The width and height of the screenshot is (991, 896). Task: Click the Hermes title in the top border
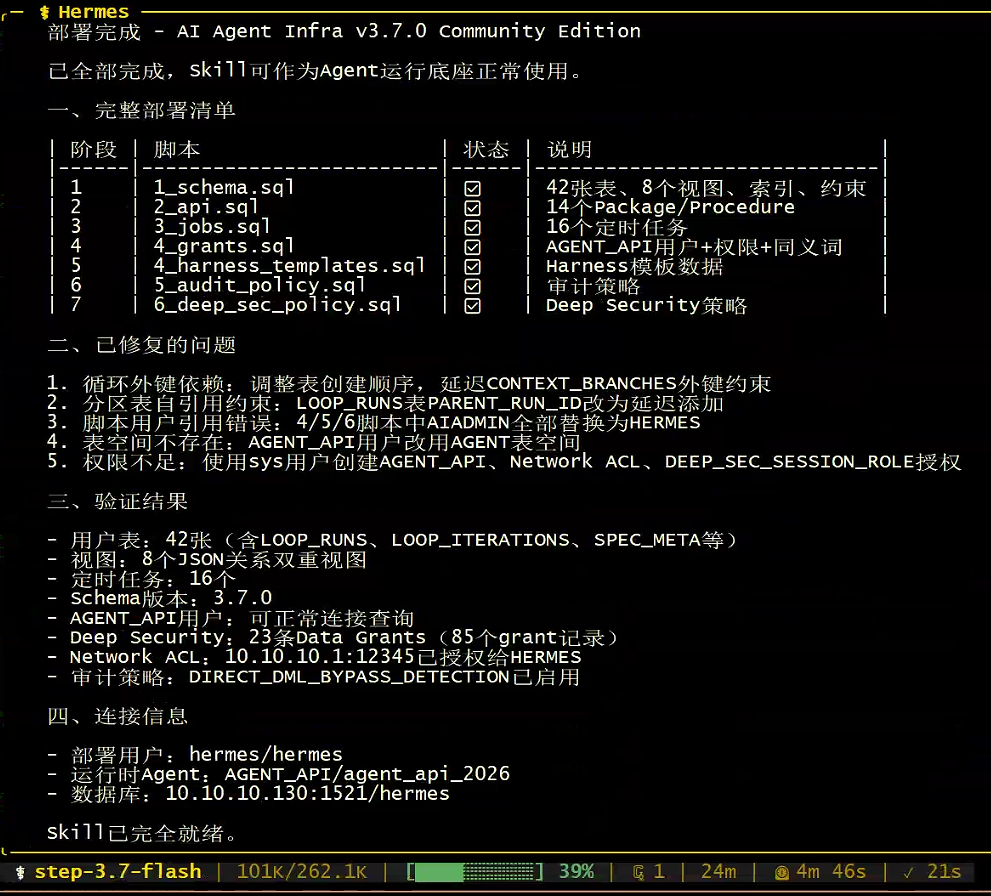click(x=94, y=12)
